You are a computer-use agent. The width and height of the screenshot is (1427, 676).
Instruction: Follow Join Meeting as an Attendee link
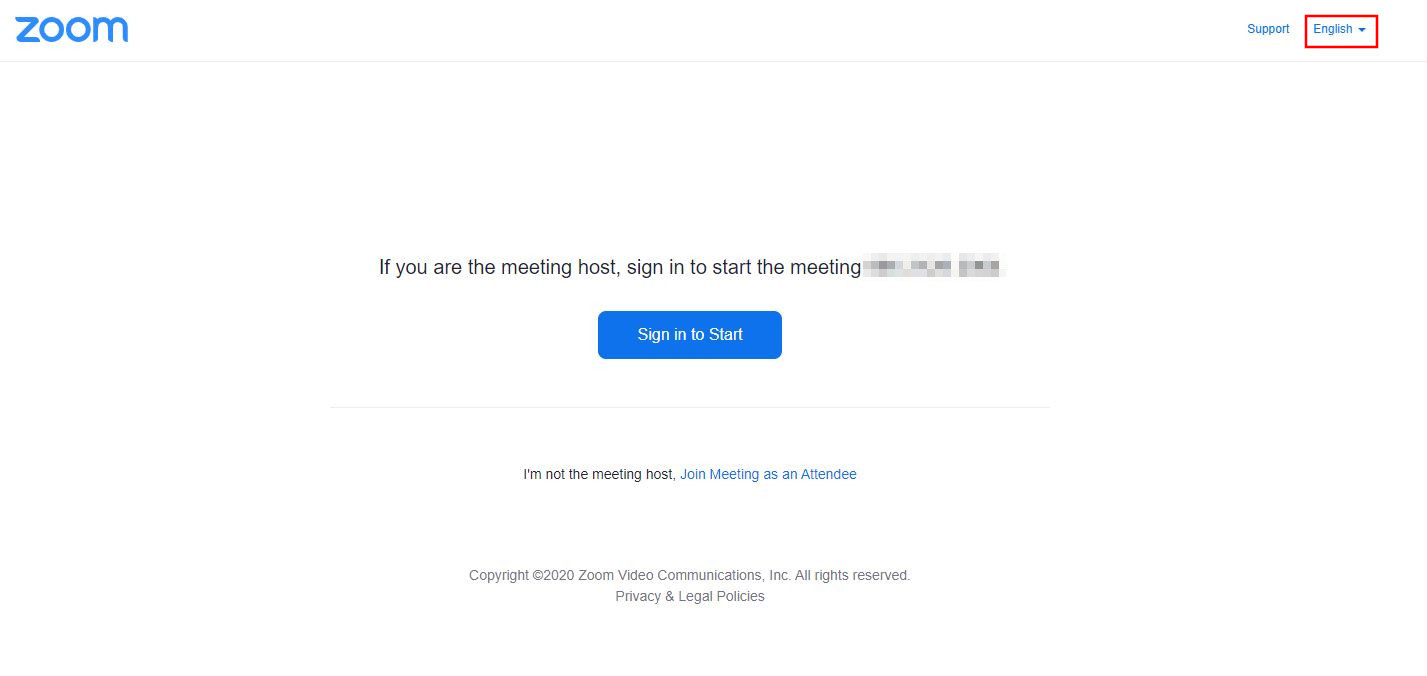pos(768,474)
